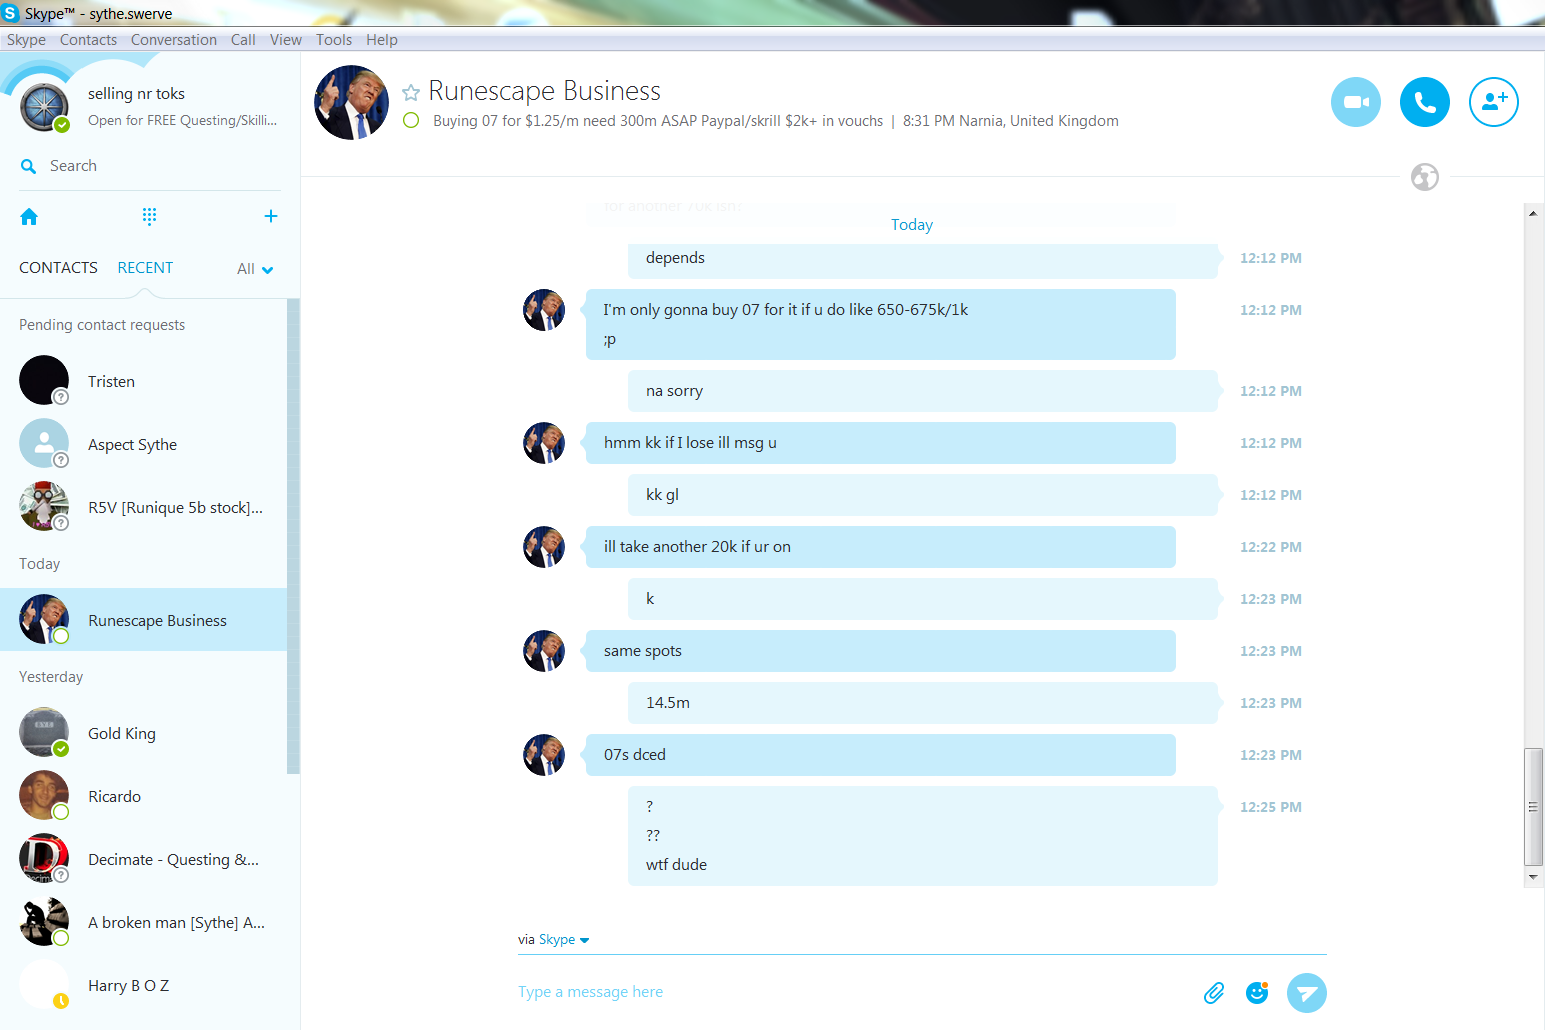Viewport: 1545px width, 1030px height.
Task: Switch to the CONTACTS tab
Action: [58, 268]
